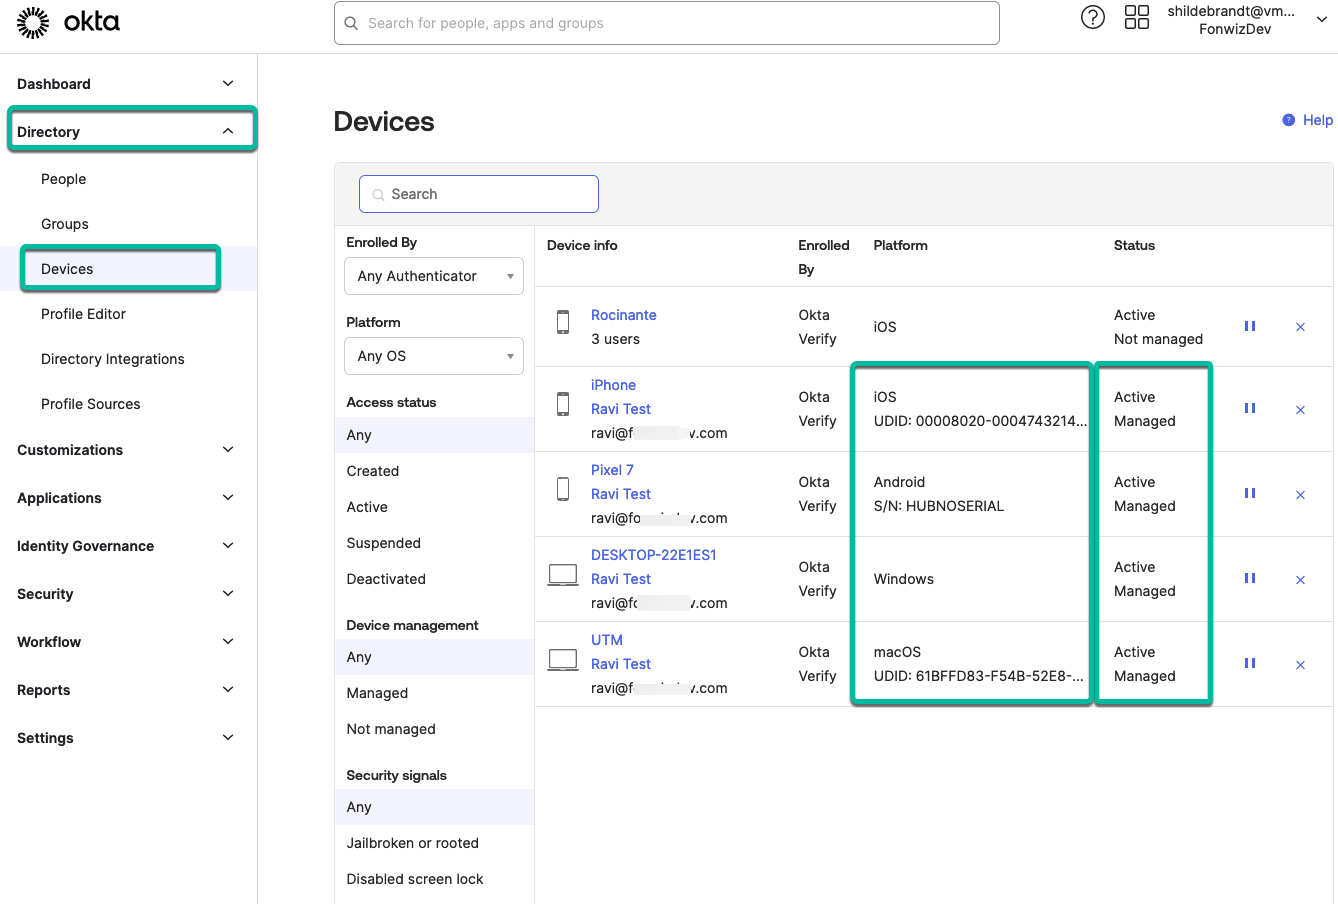This screenshot has height=904, width=1338.
Task: Click the admin apps grid icon
Action: pos(1136,17)
